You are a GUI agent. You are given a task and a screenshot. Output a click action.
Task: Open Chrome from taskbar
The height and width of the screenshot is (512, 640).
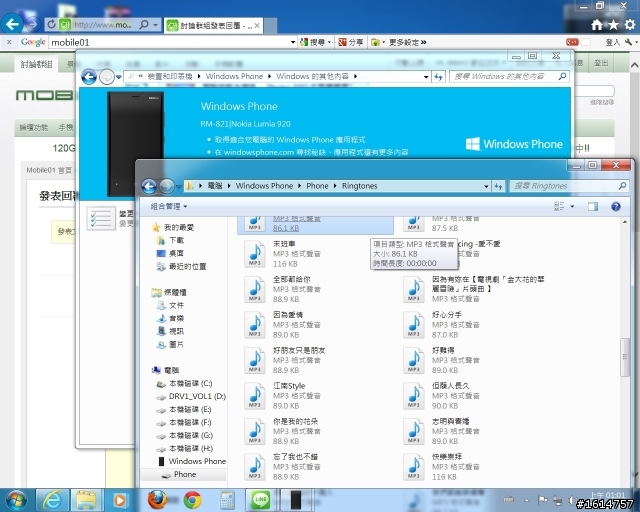(x=192, y=500)
